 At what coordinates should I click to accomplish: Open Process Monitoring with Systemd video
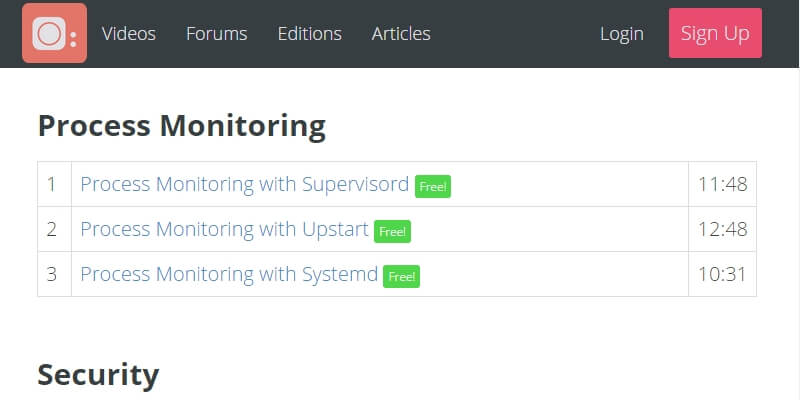[229, 274]
